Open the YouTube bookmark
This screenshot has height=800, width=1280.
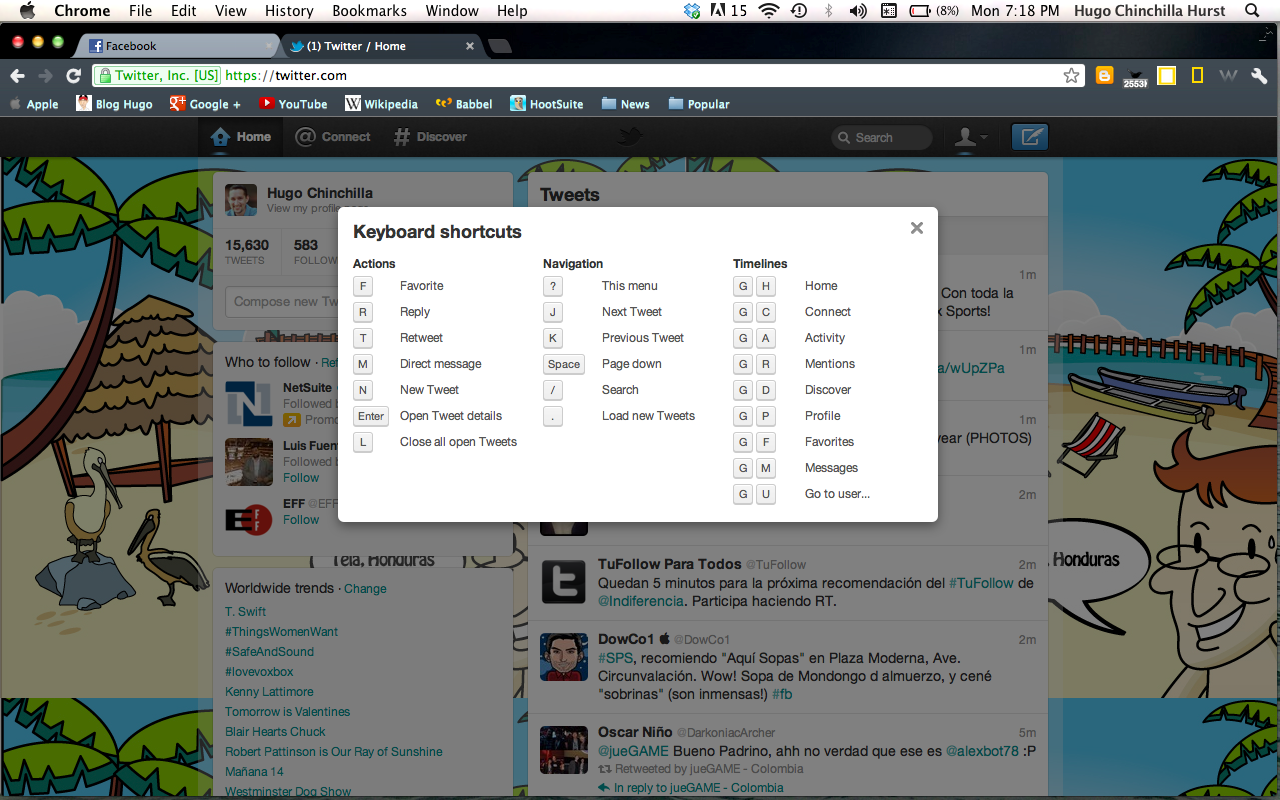pos(293,104)
